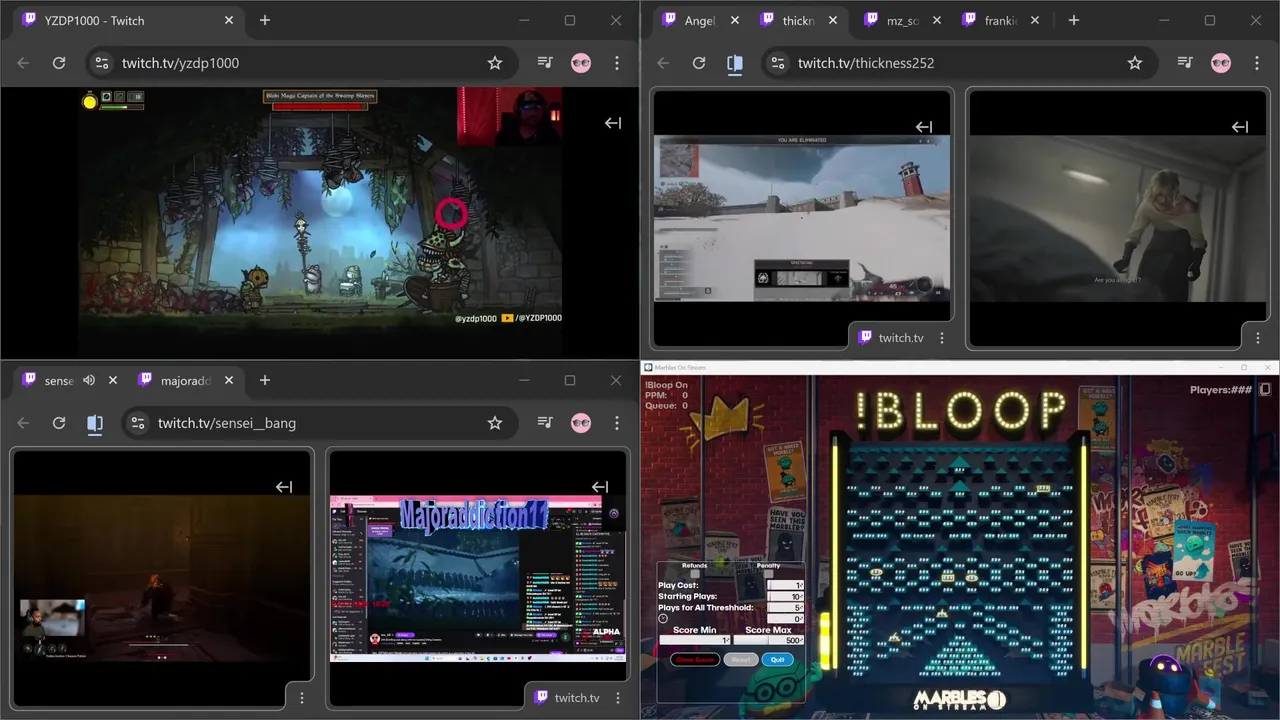Click the blue Quit button

[778, 660]
